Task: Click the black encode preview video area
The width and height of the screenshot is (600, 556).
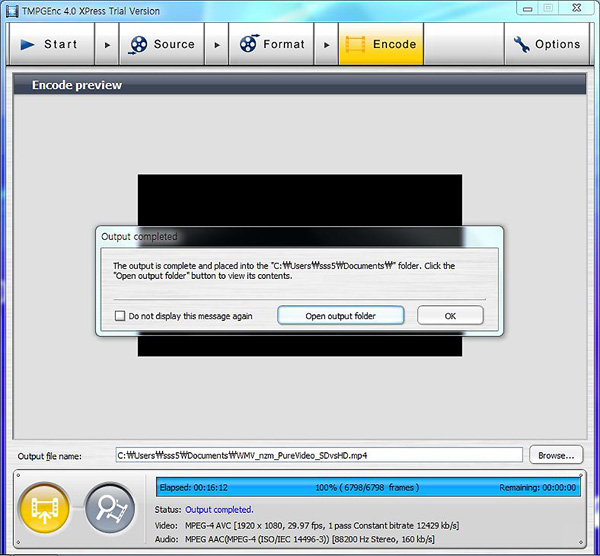Action: pyautogui.click(x=300, y=199)
